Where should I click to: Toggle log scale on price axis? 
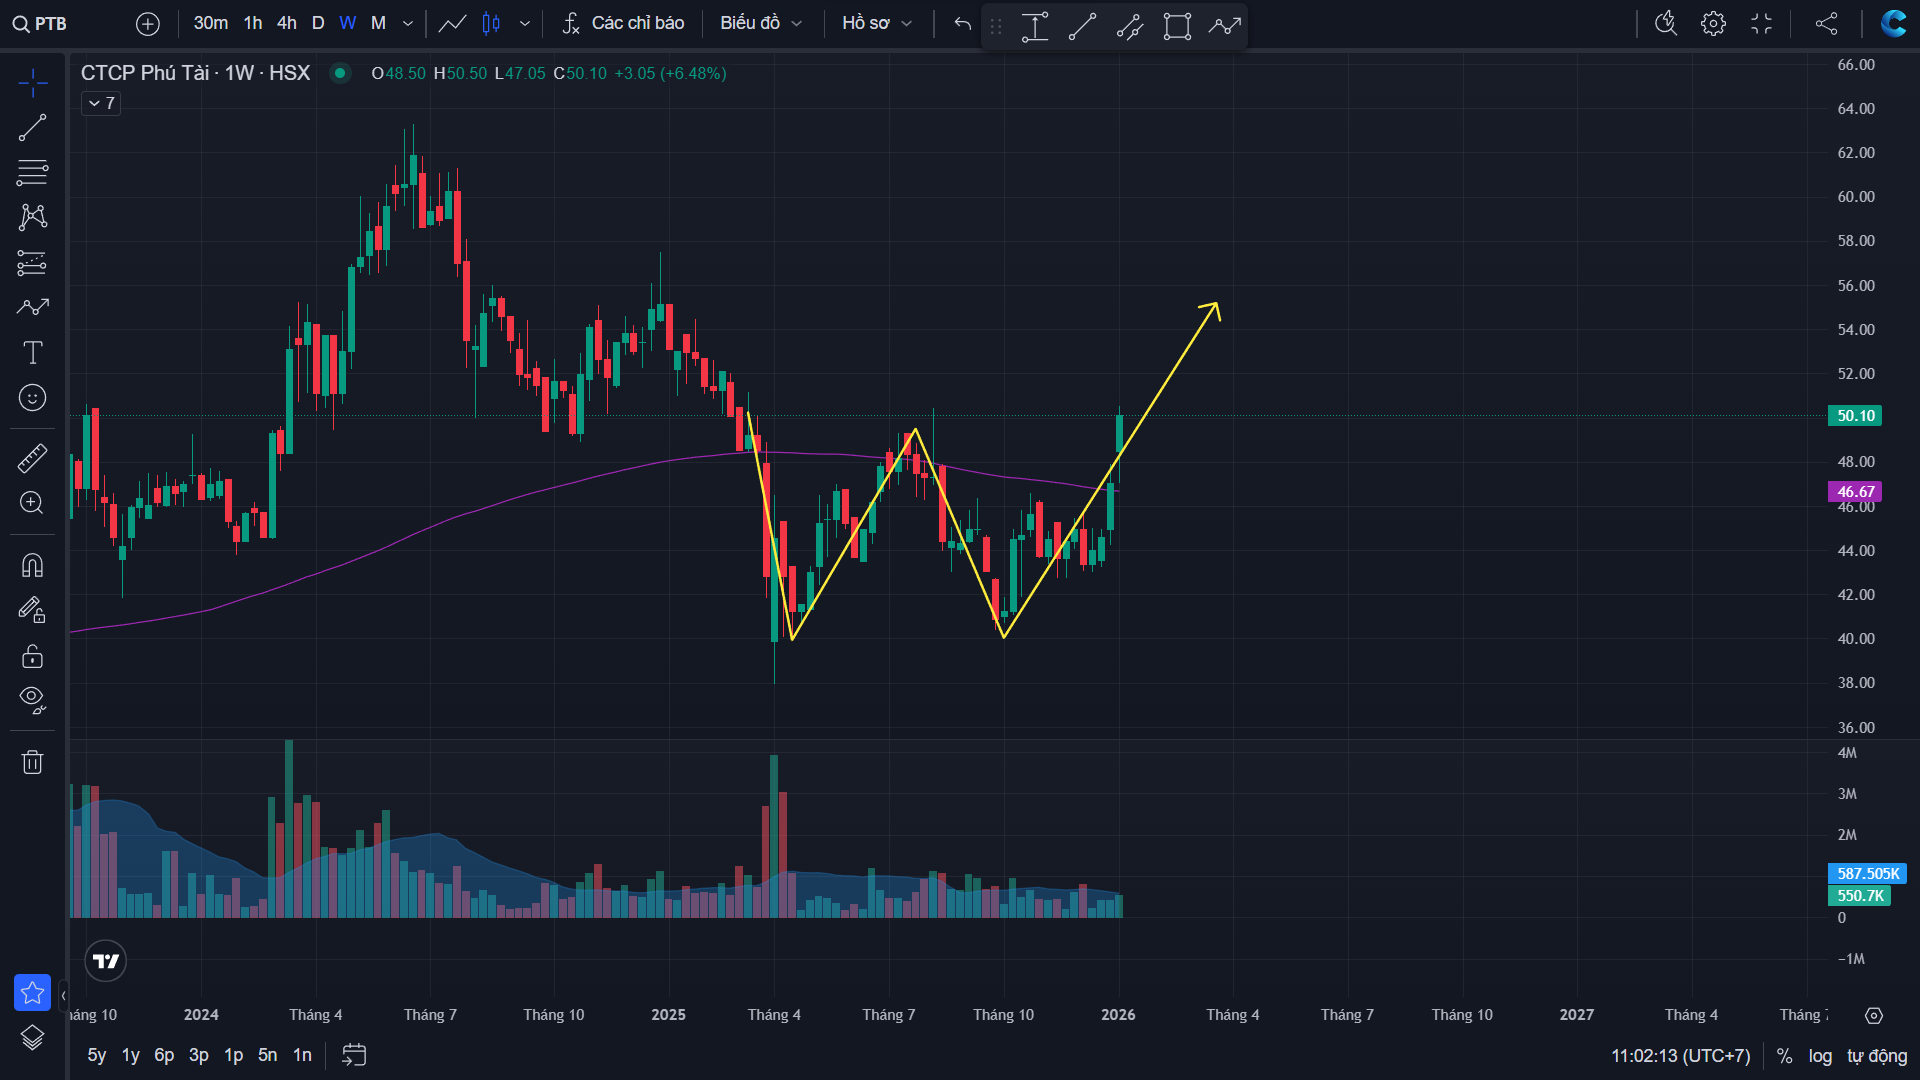tap(1820, 1056)
